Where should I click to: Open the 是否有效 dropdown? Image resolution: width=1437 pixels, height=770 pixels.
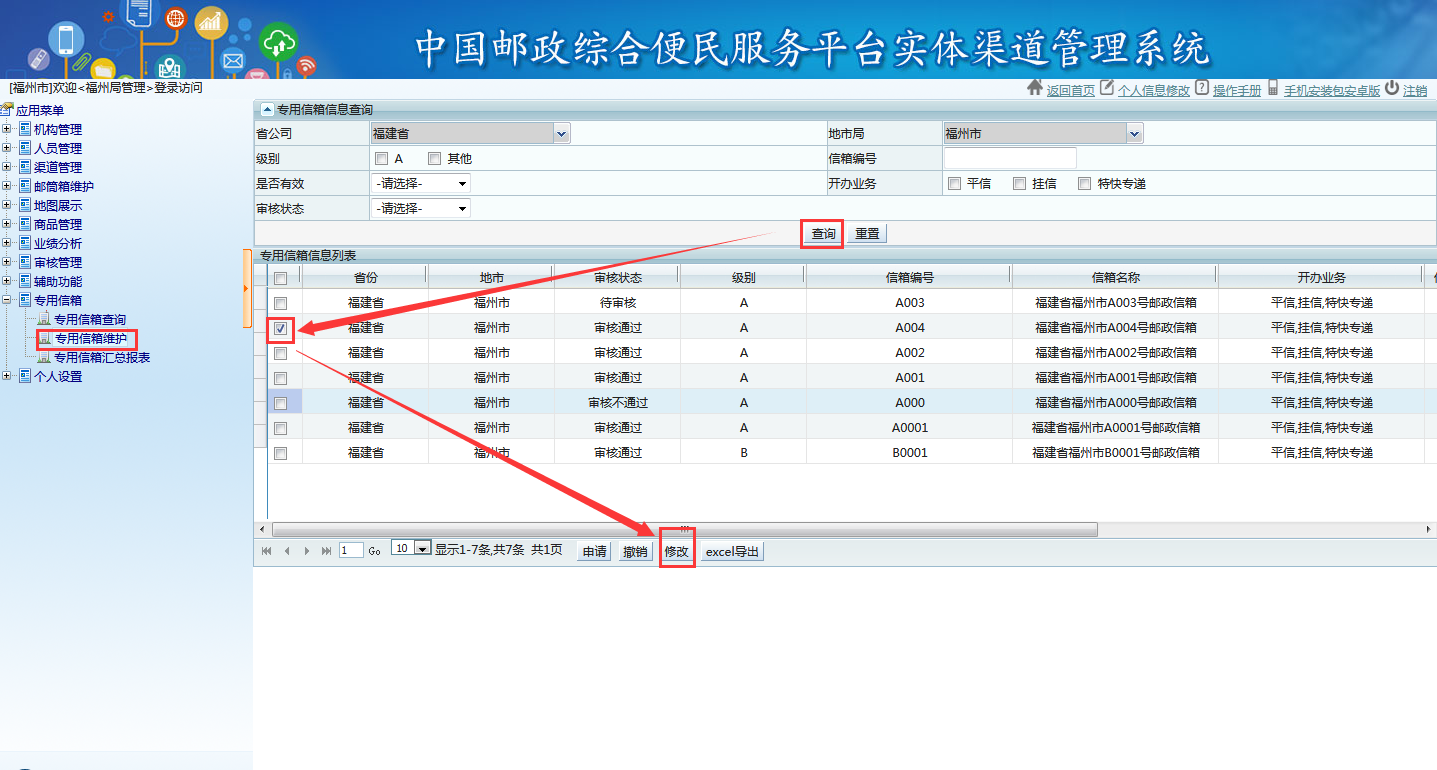click(x=420, y=183)
